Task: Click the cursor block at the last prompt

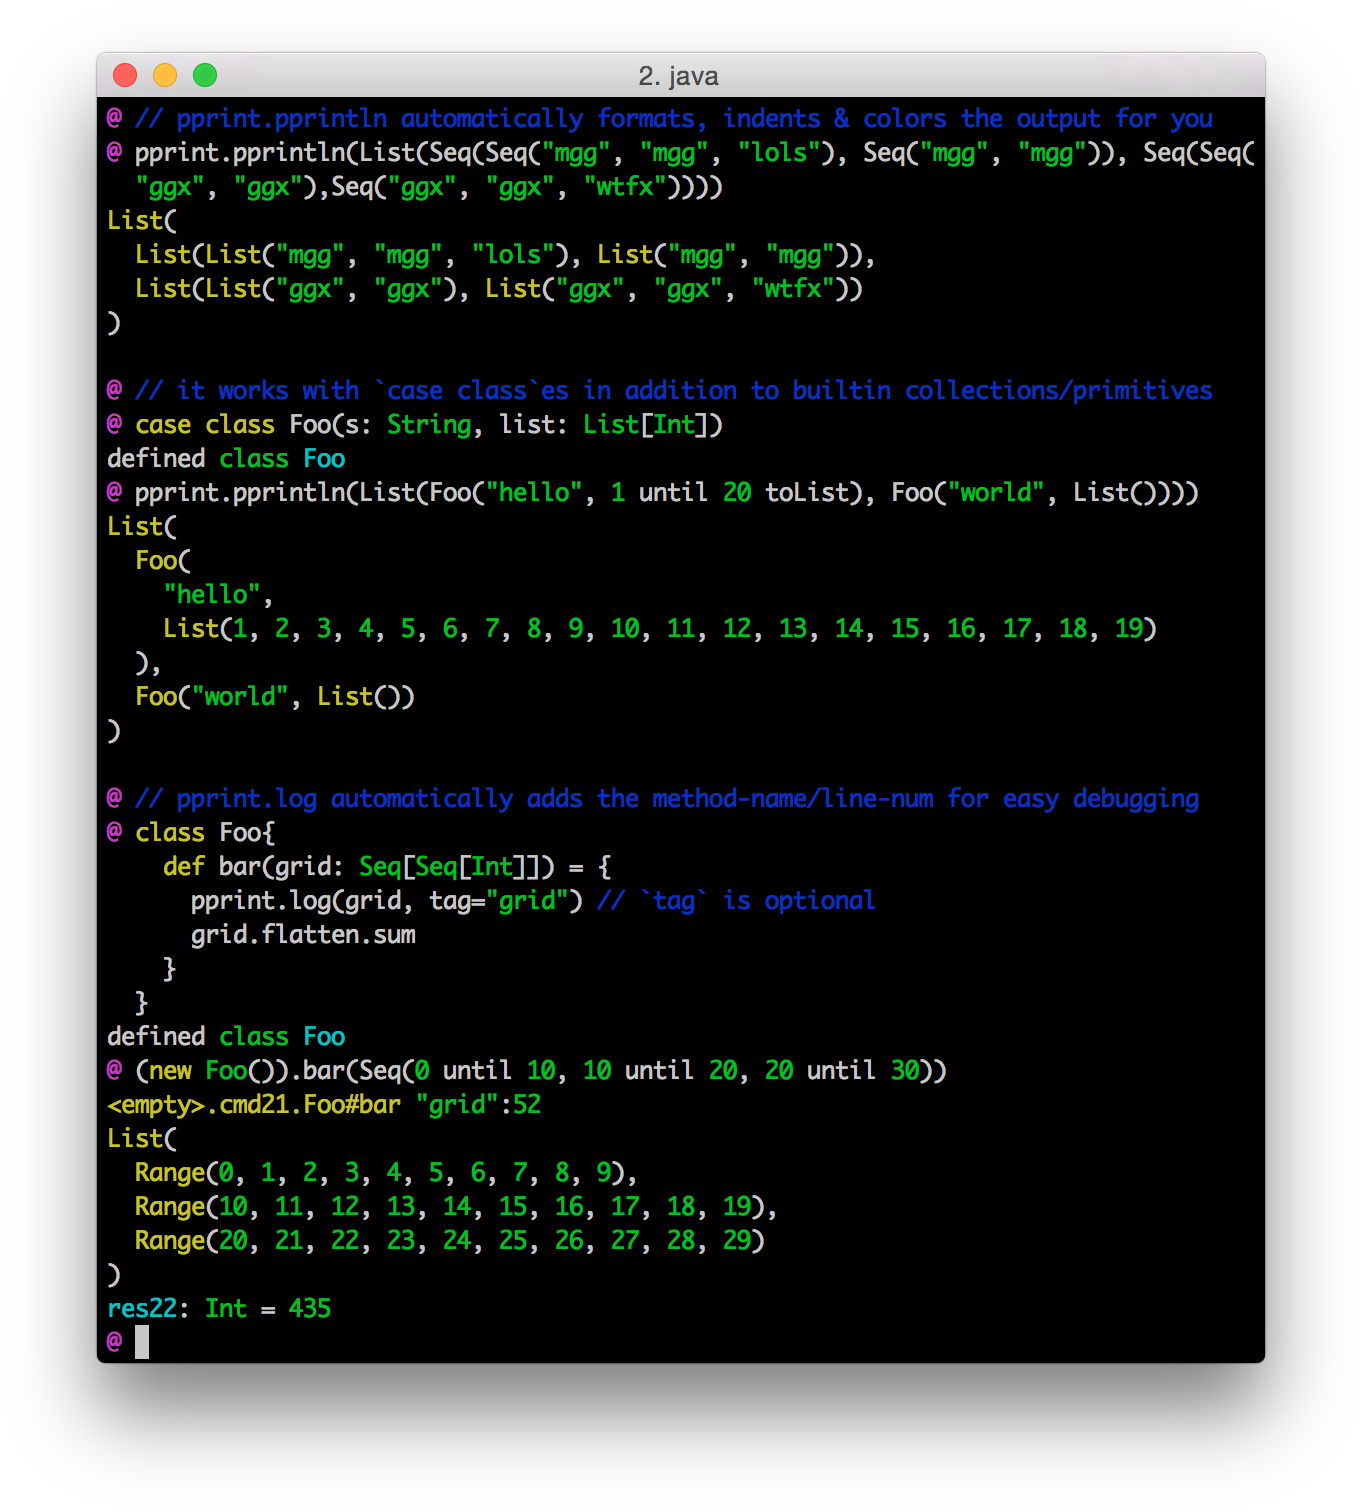Action: pyautogui.click(x=142, y=1341)
